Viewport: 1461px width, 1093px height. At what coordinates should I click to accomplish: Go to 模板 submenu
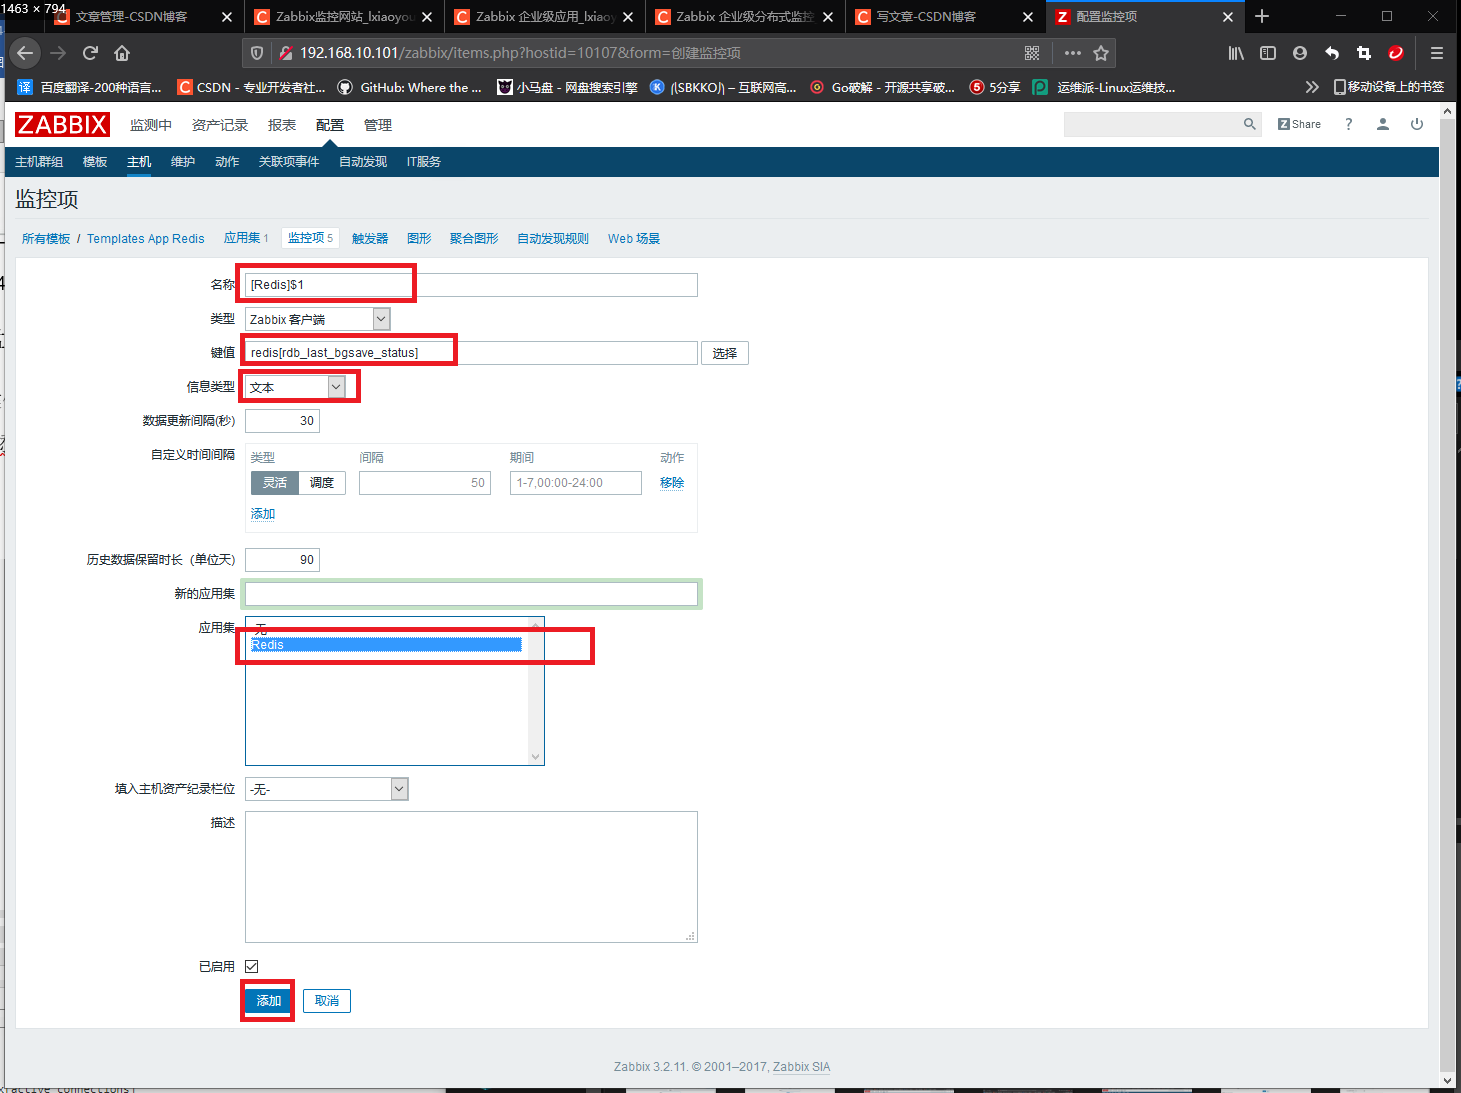coord(95,162)
